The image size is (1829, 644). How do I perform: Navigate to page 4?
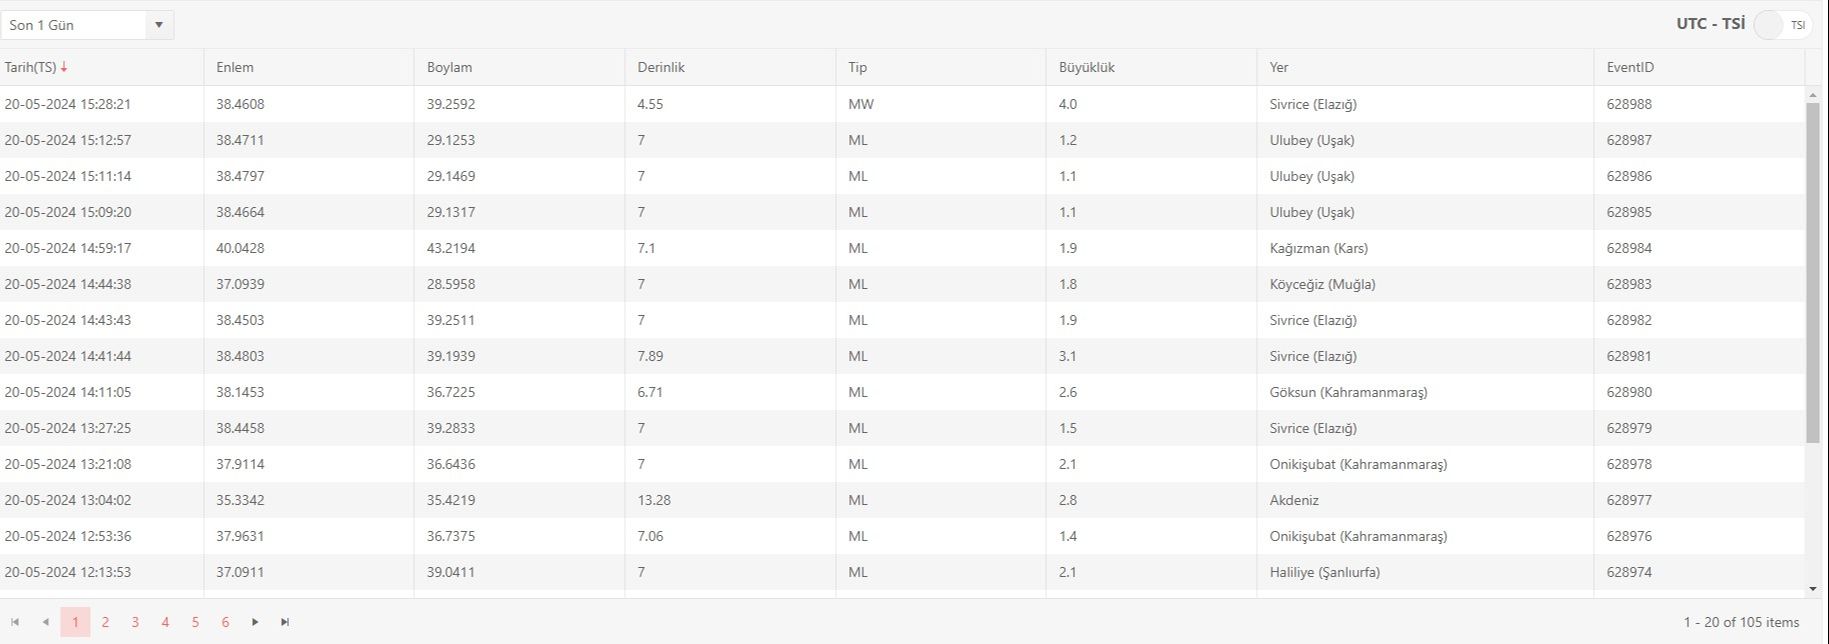[x=165, y=622]
